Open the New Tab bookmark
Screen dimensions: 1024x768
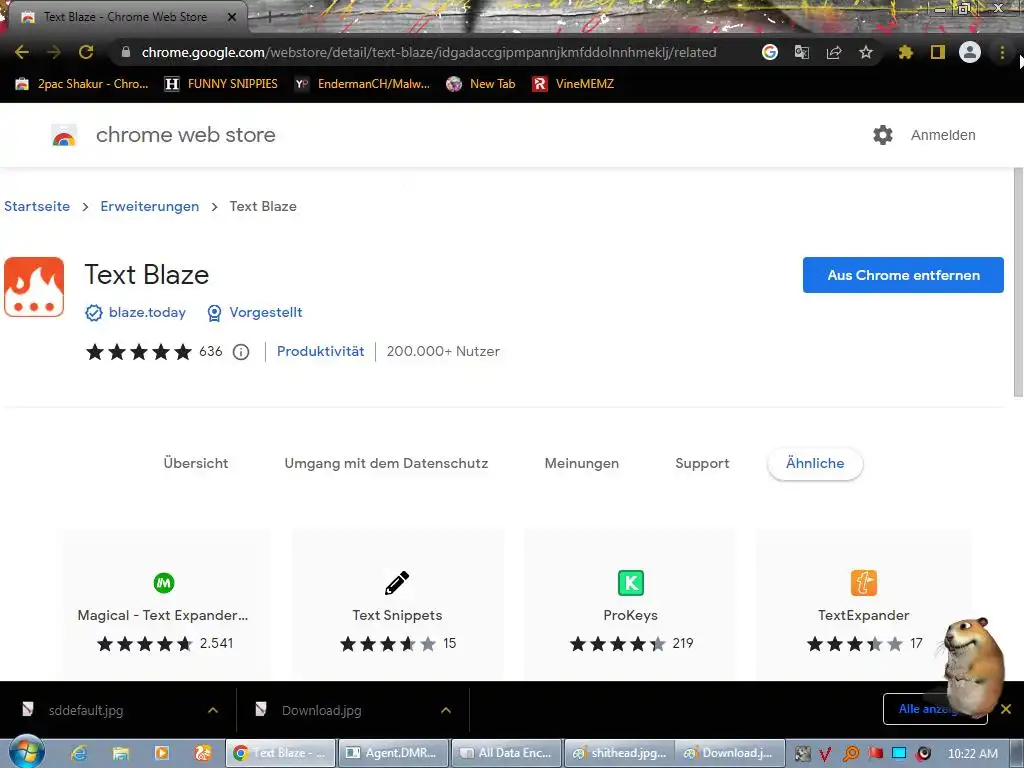481,84
